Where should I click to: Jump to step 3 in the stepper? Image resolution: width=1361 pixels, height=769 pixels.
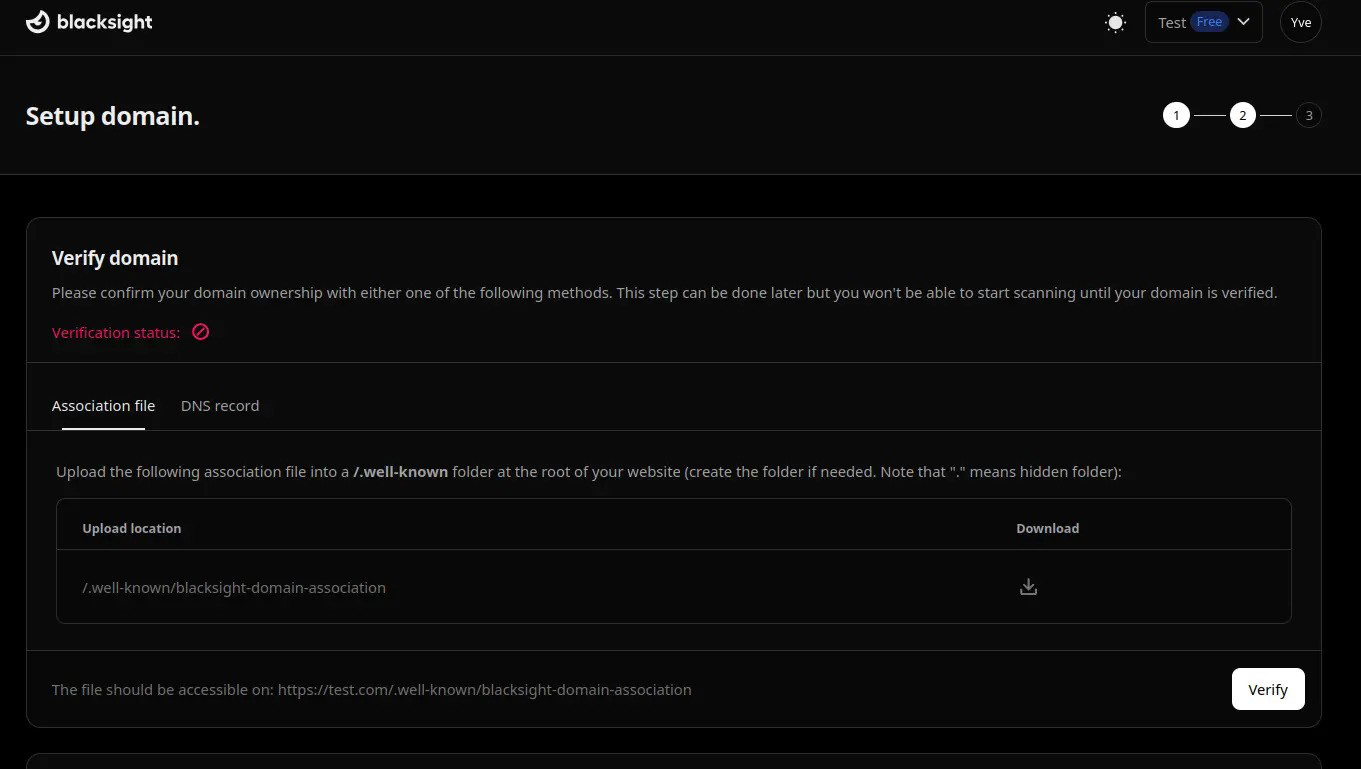[x=1308, y=116]
